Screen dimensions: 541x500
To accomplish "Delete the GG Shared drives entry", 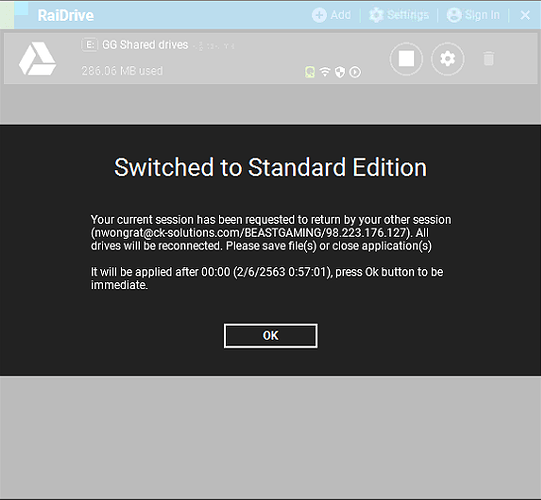I will (489, 58).
